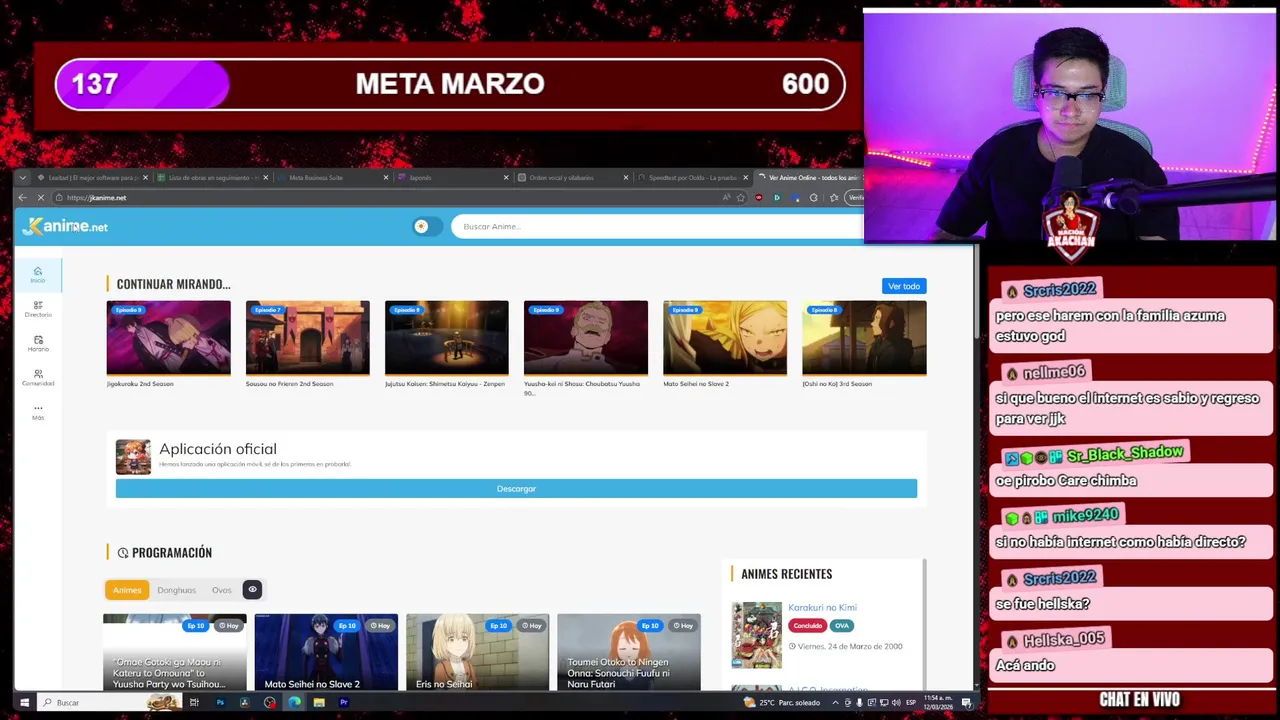Open Mato Seihei no Slave 2 schedule card
Screen dimensions: 1280x720
pyautogui.click(x=326, y=652)
